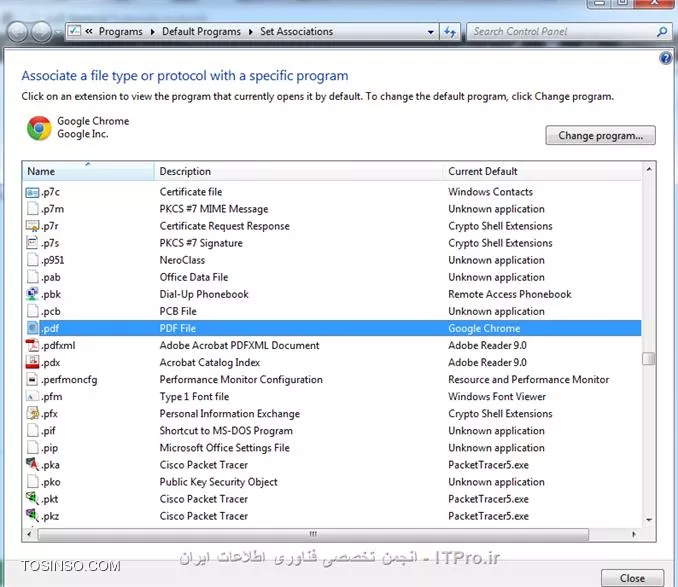Click the .pip file icon

point(32,448)
